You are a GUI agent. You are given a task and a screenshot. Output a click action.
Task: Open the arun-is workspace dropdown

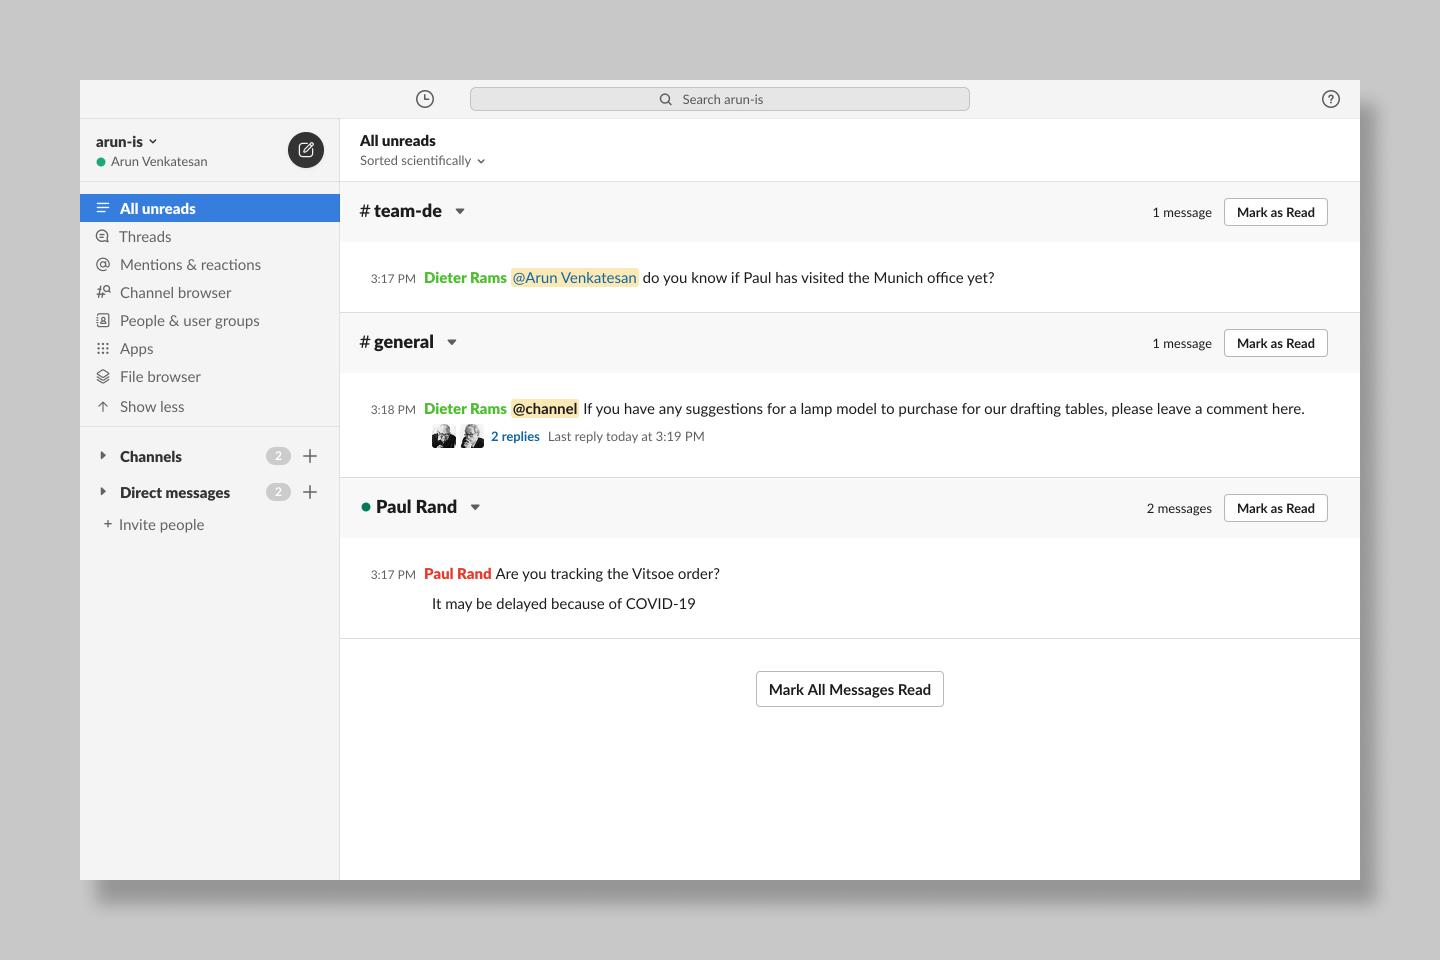(x=126, y=141)
